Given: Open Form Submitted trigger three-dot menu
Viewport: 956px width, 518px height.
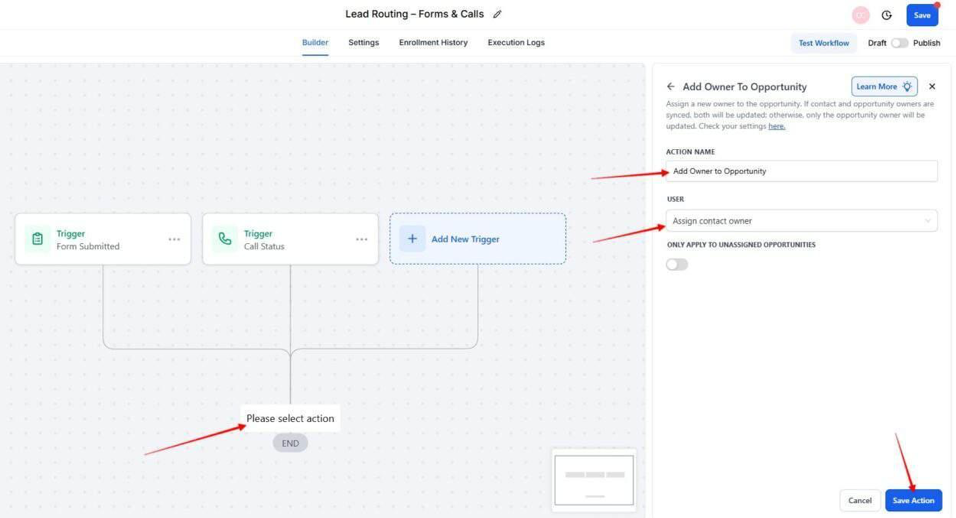Looking at the screenshot, I should pos(175,239).
